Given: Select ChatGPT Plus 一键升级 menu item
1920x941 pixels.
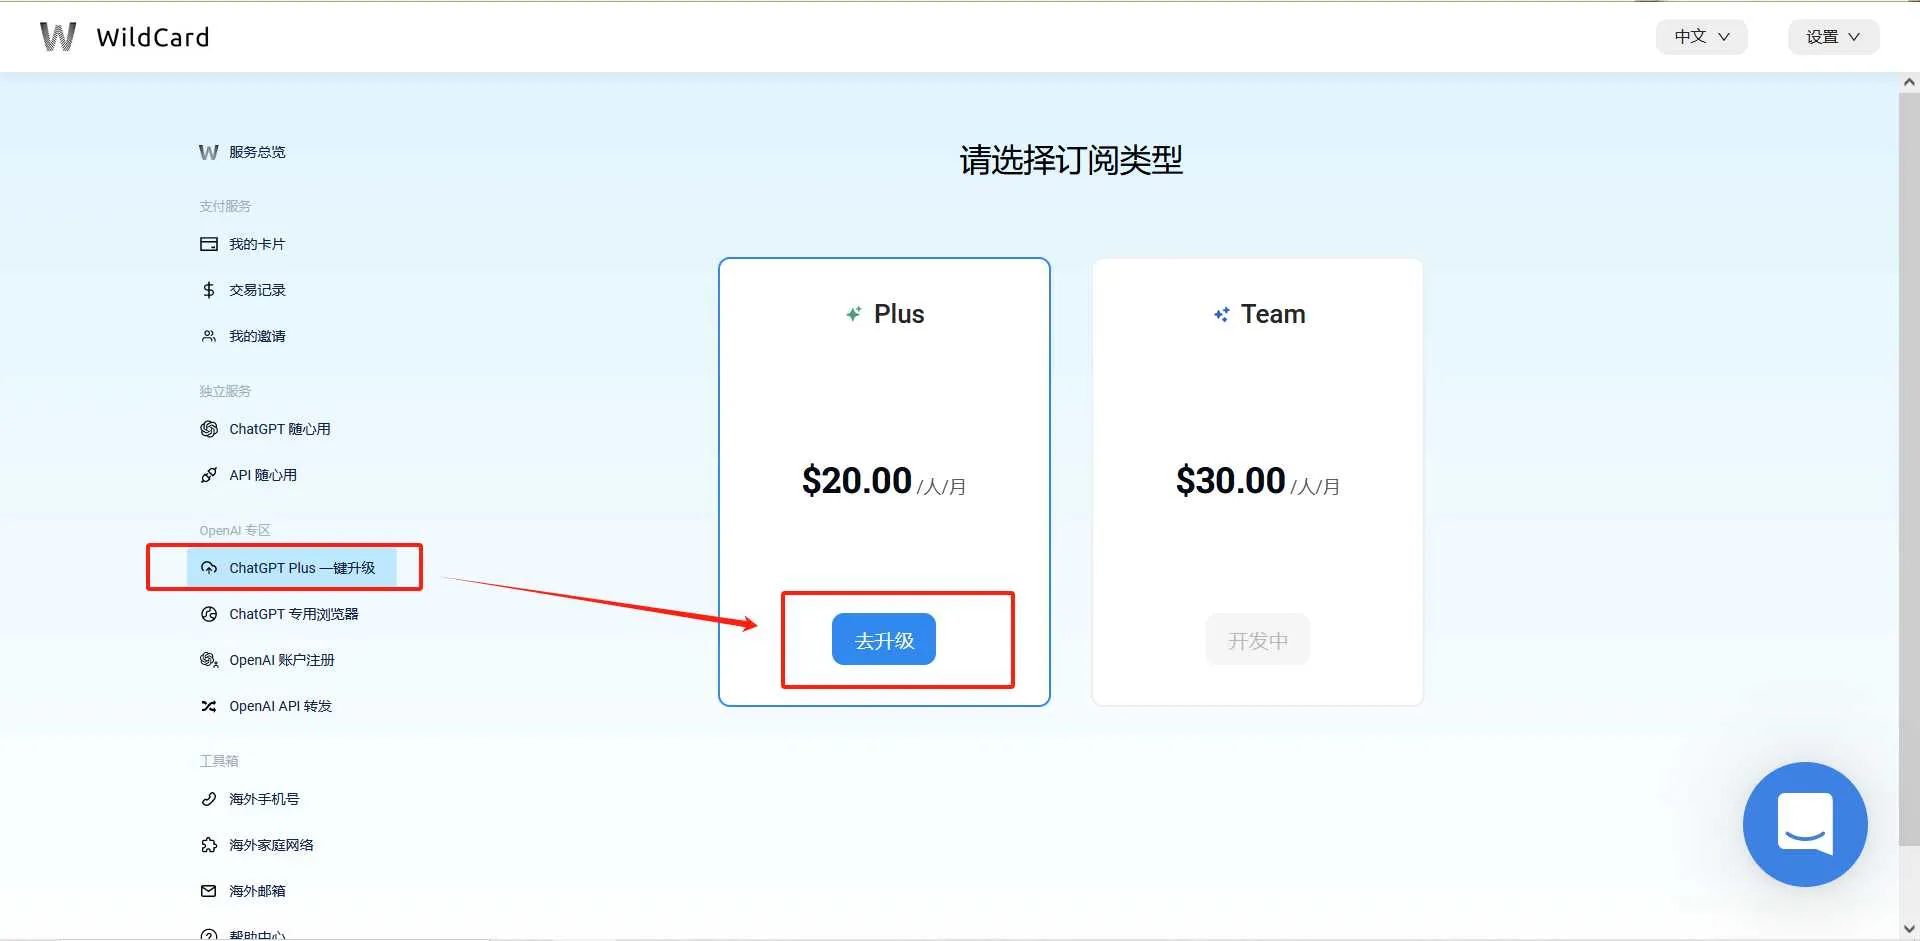Looking at the screenshot, I should click(x=292, y=568).
